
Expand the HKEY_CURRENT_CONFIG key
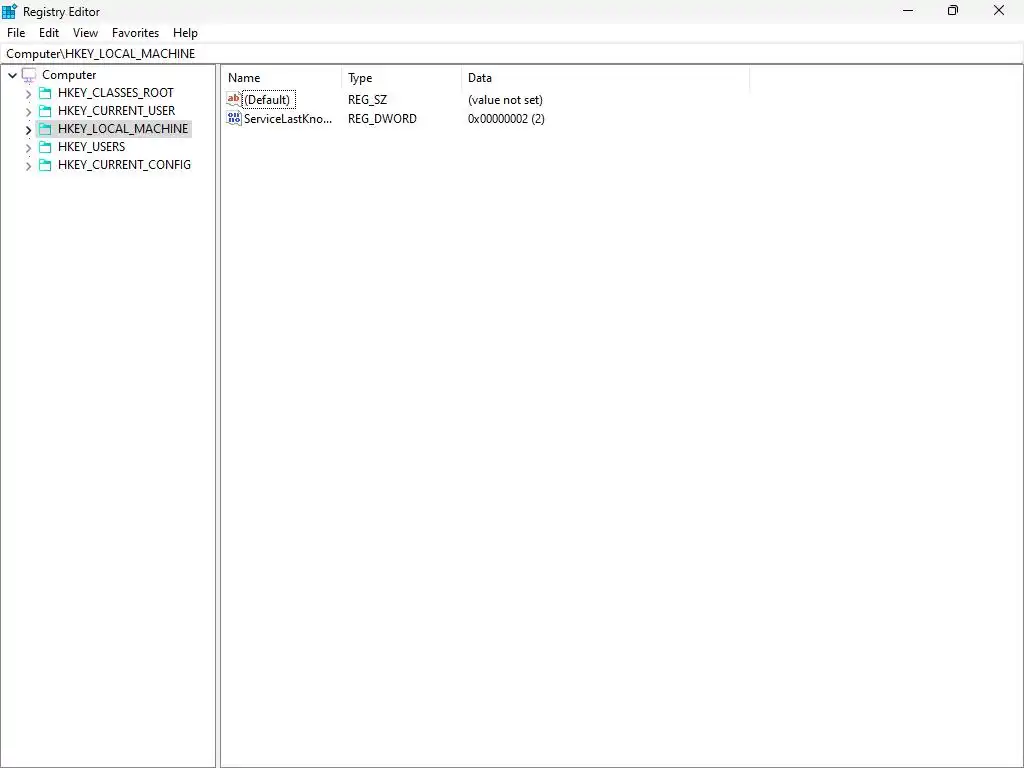[x=28, y=166]
